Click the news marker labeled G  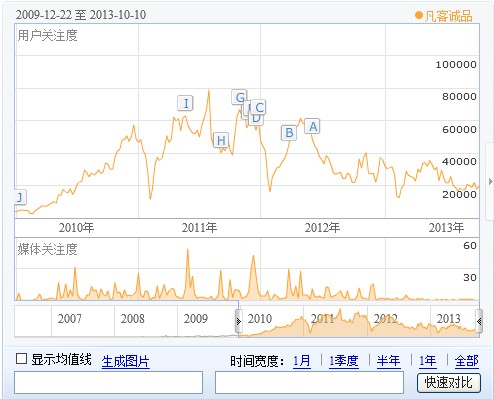[239, 97]
